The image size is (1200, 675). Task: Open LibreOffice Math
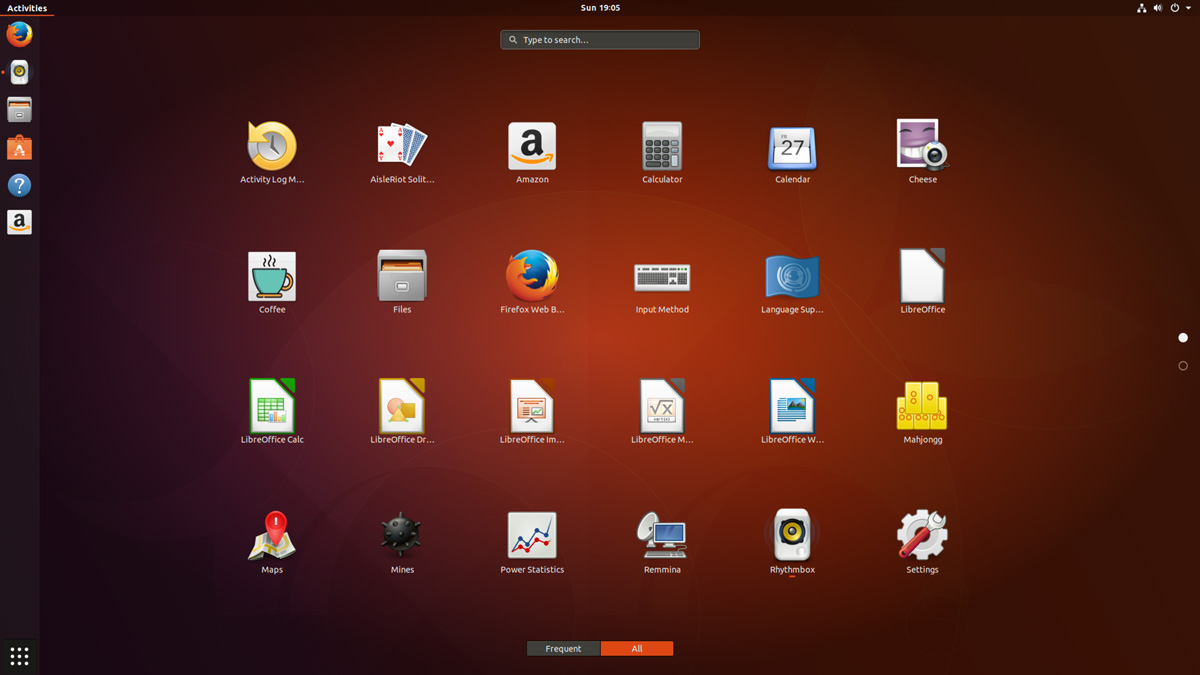[x=662, y=412]
